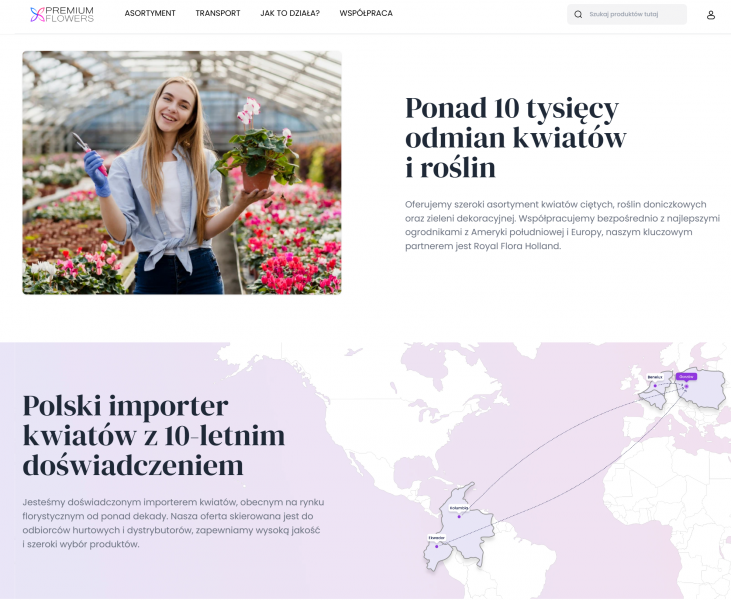This screenshot has width=731, height=600.
Task: Click the Premium Flowers logo text
Action: [x=70, y=14]
